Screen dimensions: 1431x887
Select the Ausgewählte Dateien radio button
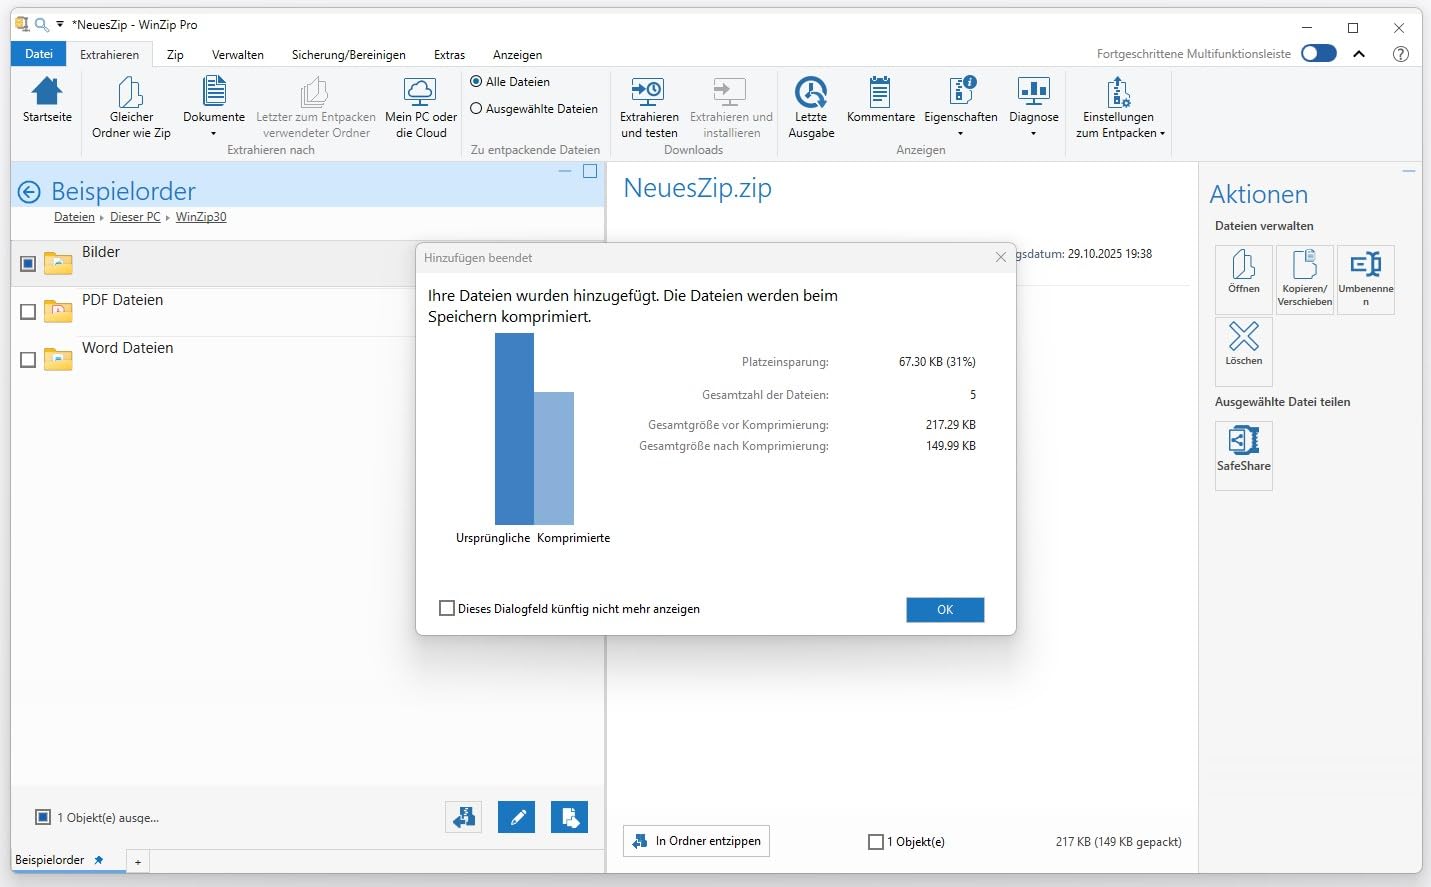click(476, 109)
